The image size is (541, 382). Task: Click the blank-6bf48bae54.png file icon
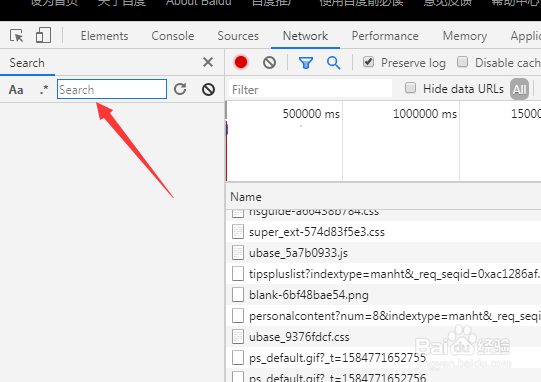(238, 295)
